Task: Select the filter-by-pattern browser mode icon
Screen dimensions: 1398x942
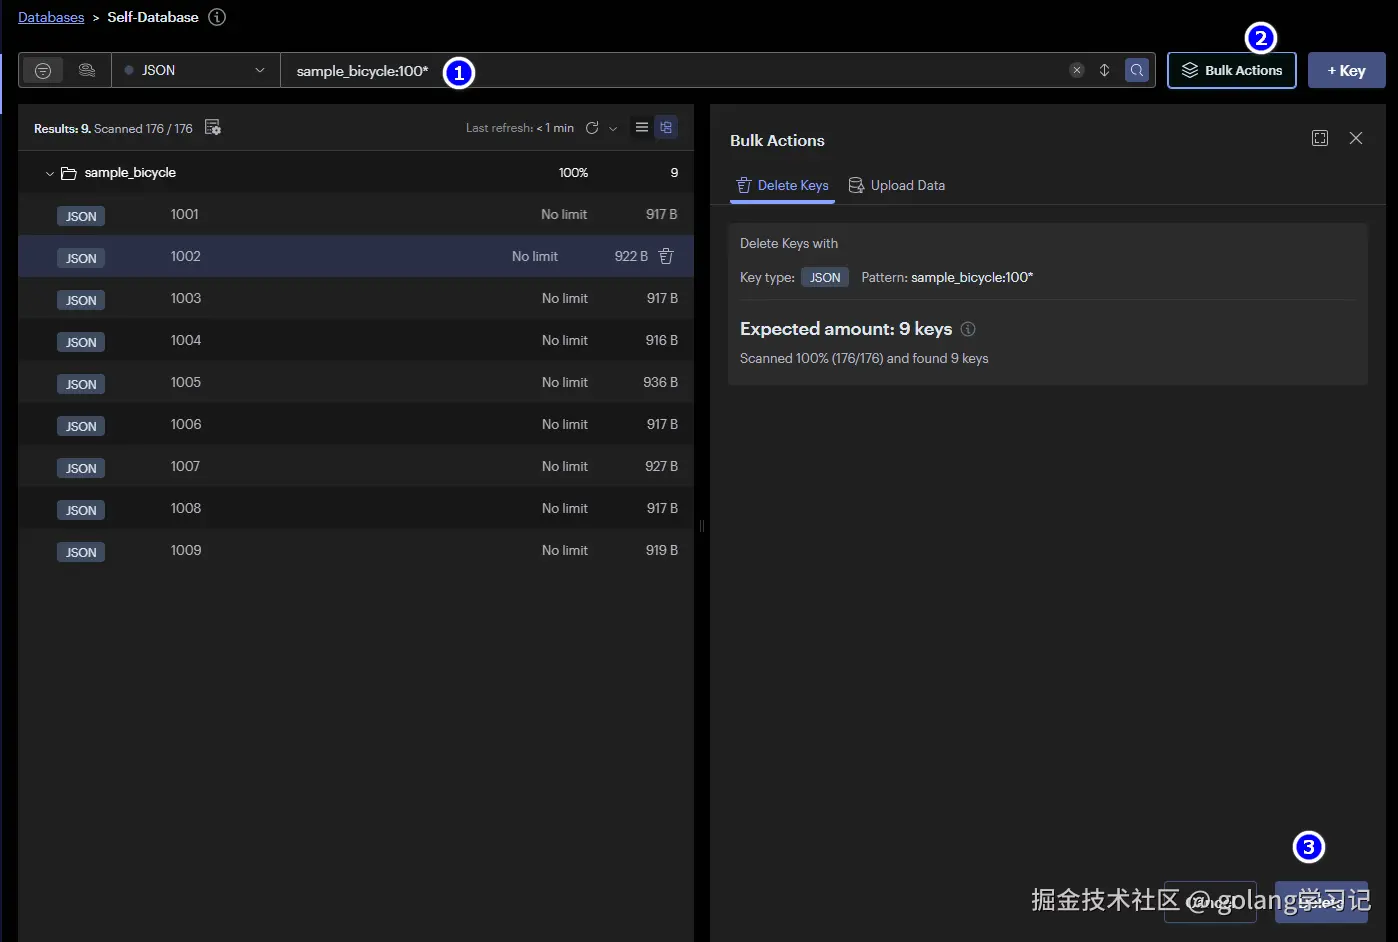Action: [x=43, y=70]
